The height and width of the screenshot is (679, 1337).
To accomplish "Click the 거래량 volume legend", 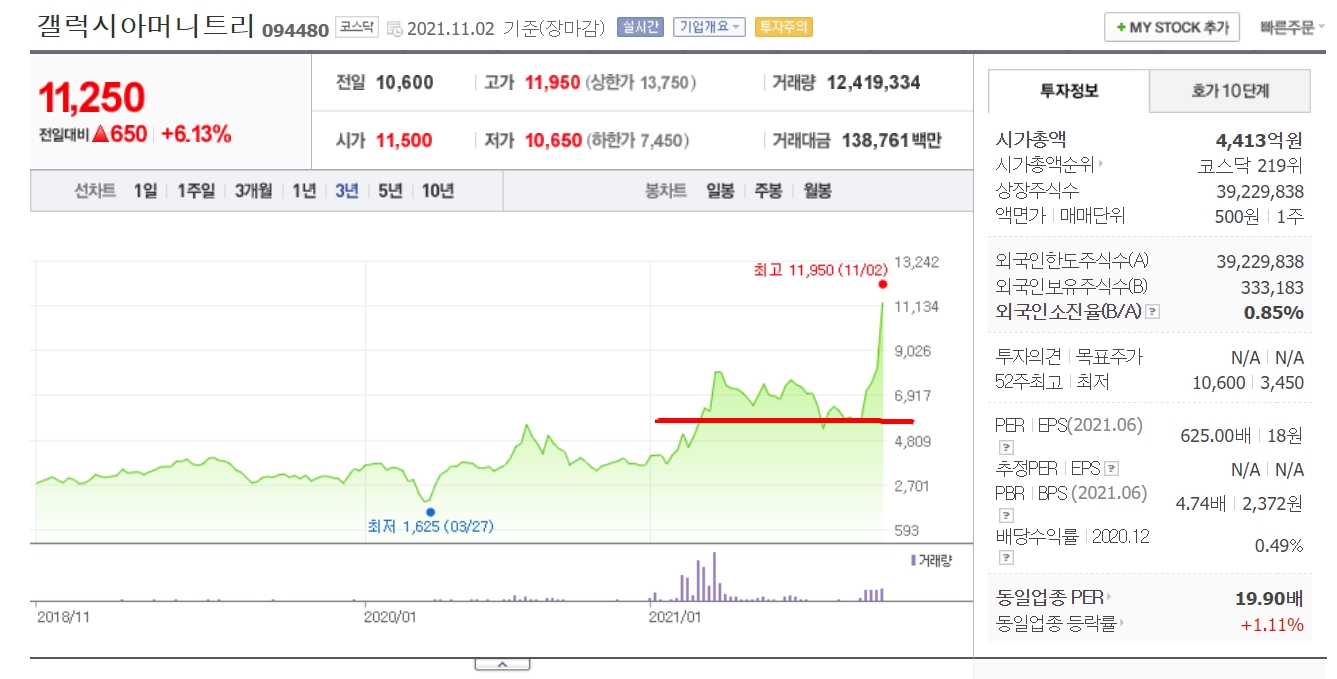I will tap(930, 560).
